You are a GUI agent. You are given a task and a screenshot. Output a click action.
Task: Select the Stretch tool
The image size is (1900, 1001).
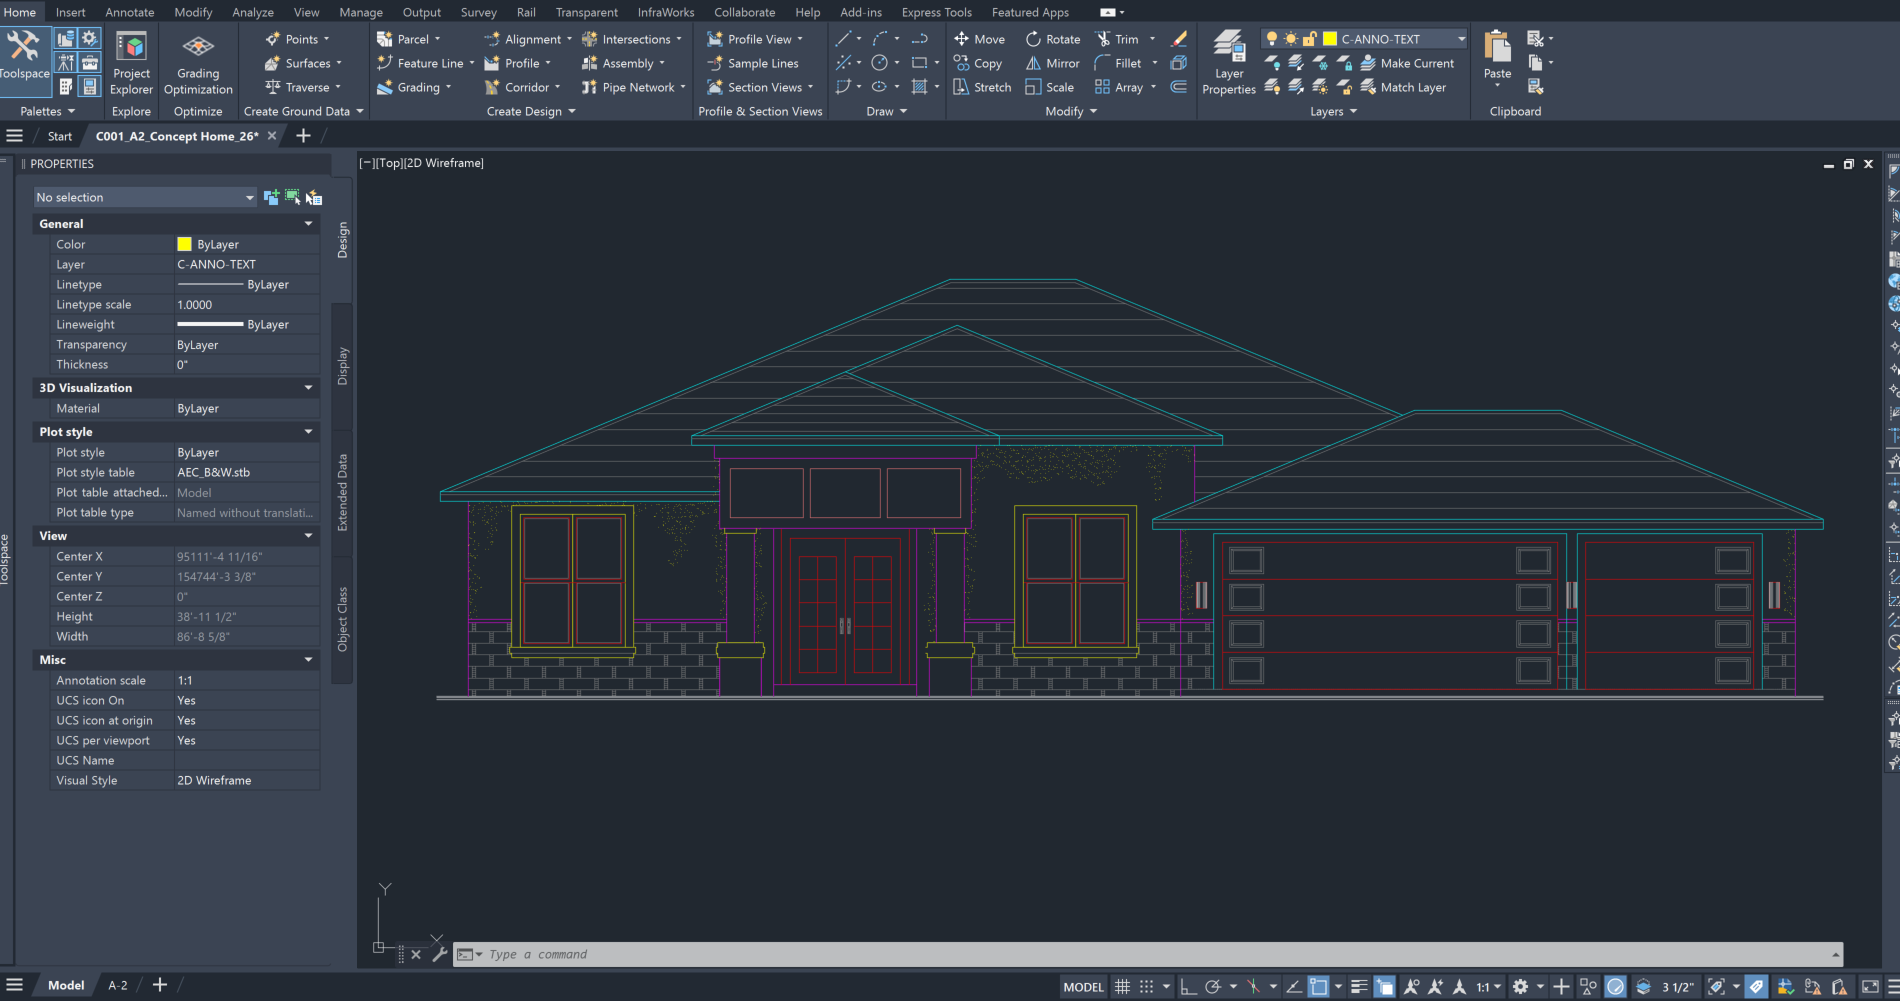pyautogui.click(x=982, y=87)
